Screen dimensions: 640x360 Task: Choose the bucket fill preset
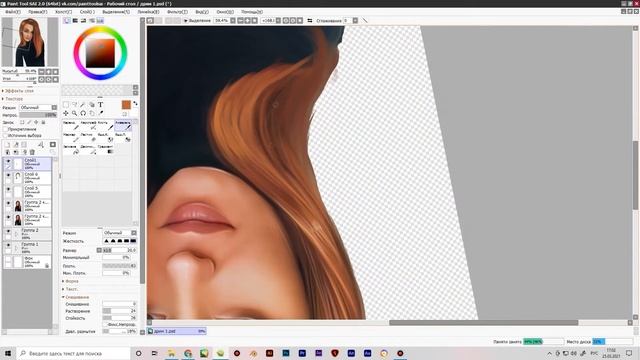72,149
